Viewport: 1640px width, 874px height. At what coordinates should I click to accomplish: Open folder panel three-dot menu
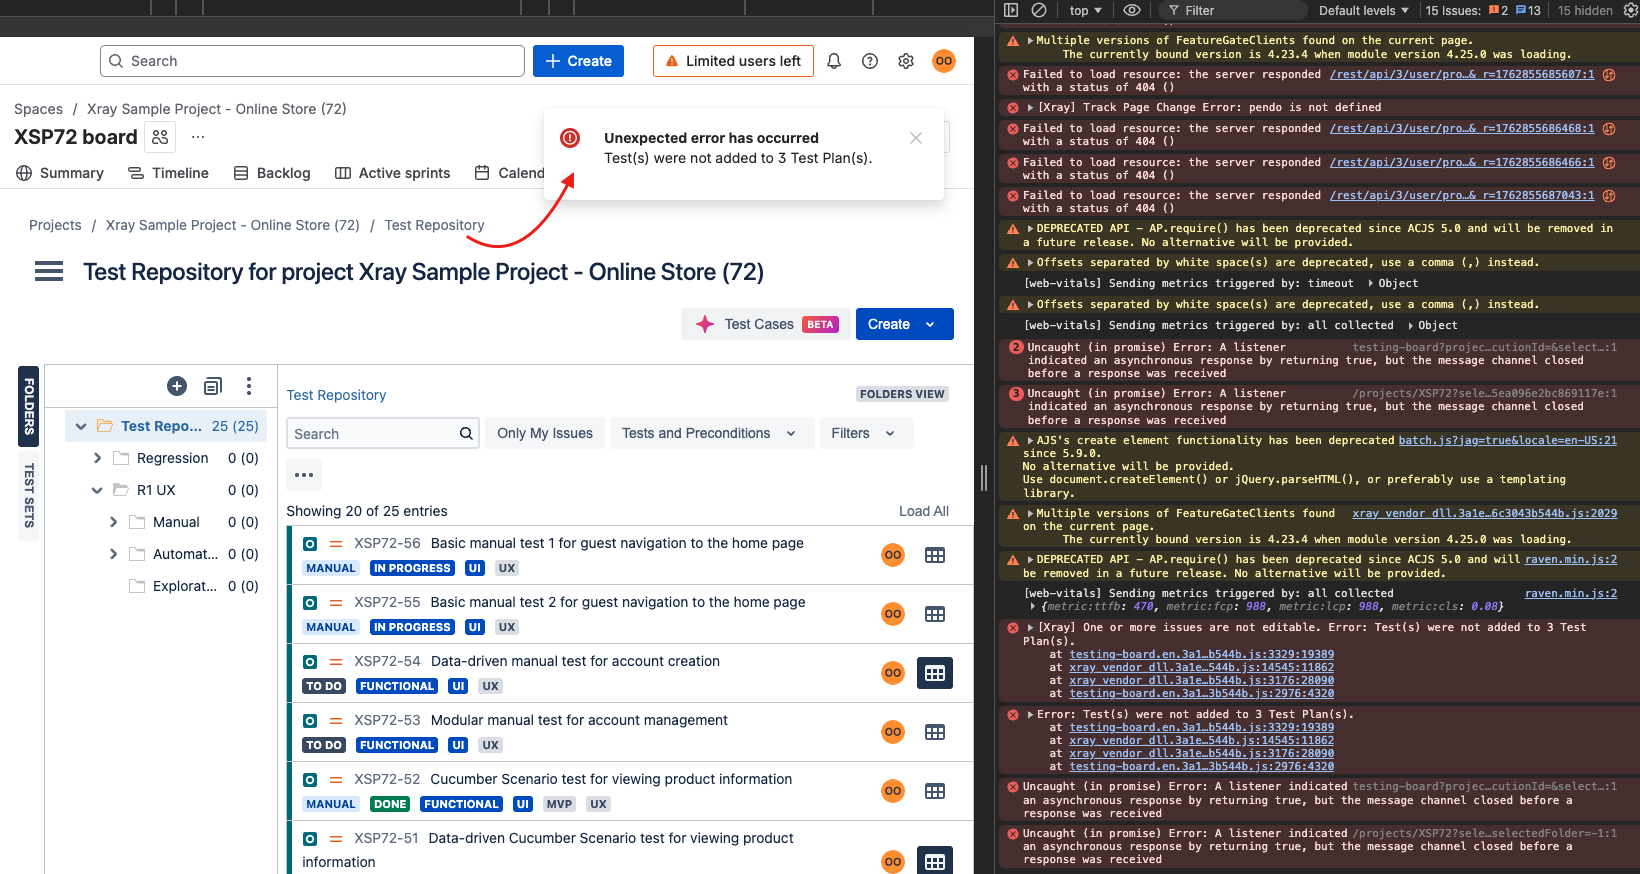coord(249,386)
